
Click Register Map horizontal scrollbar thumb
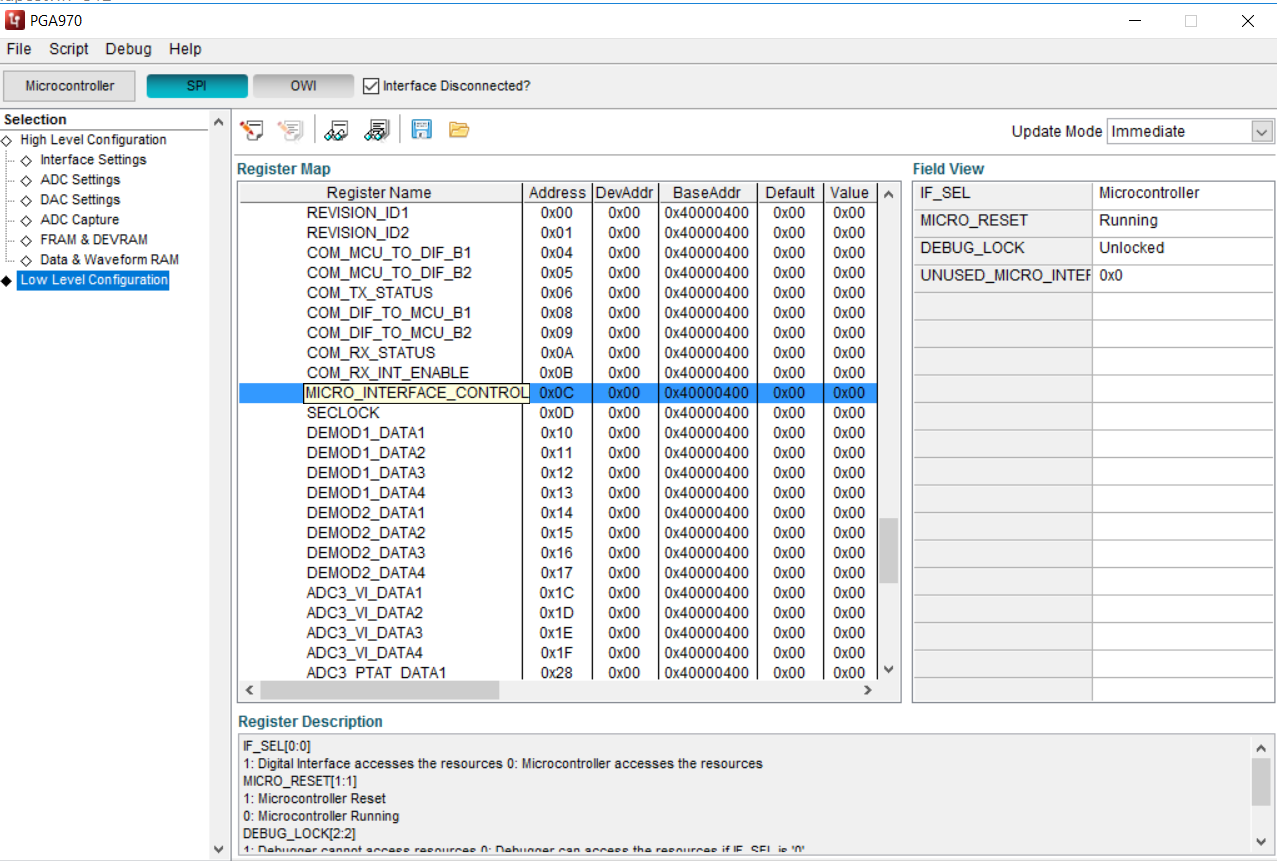point(379,690)
